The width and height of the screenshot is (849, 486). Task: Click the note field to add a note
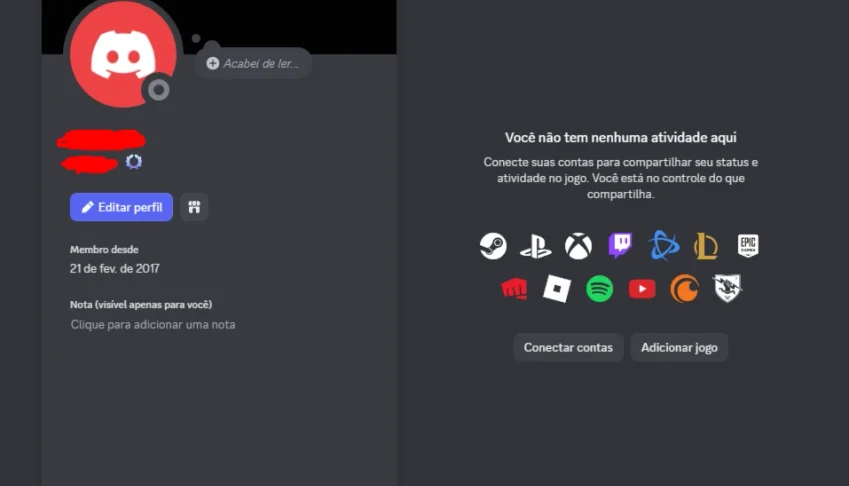point(153,325)
